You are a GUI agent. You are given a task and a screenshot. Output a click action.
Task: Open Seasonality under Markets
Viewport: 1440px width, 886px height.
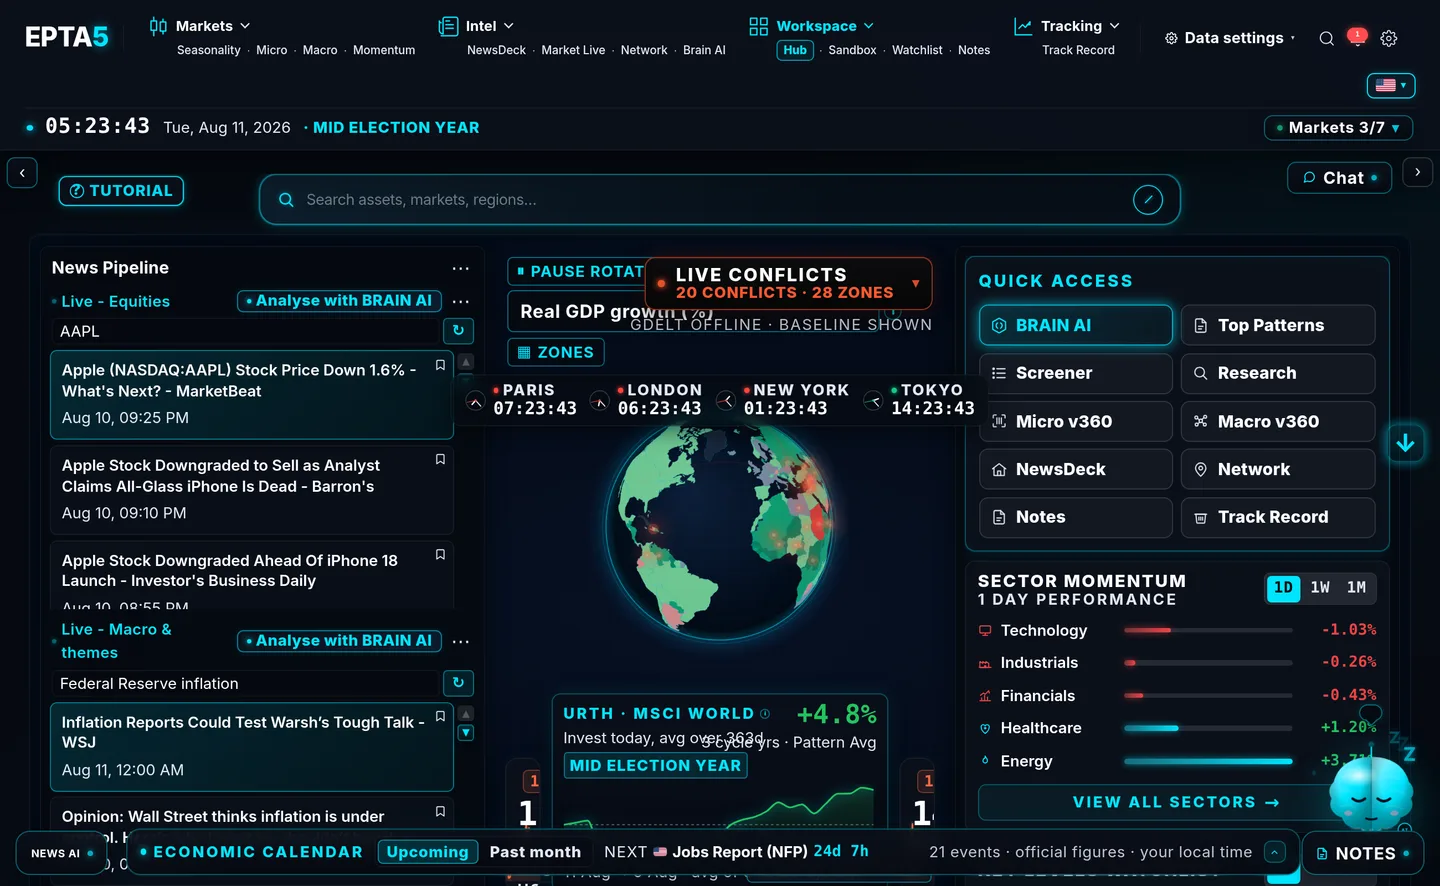[x=209, y=50]
